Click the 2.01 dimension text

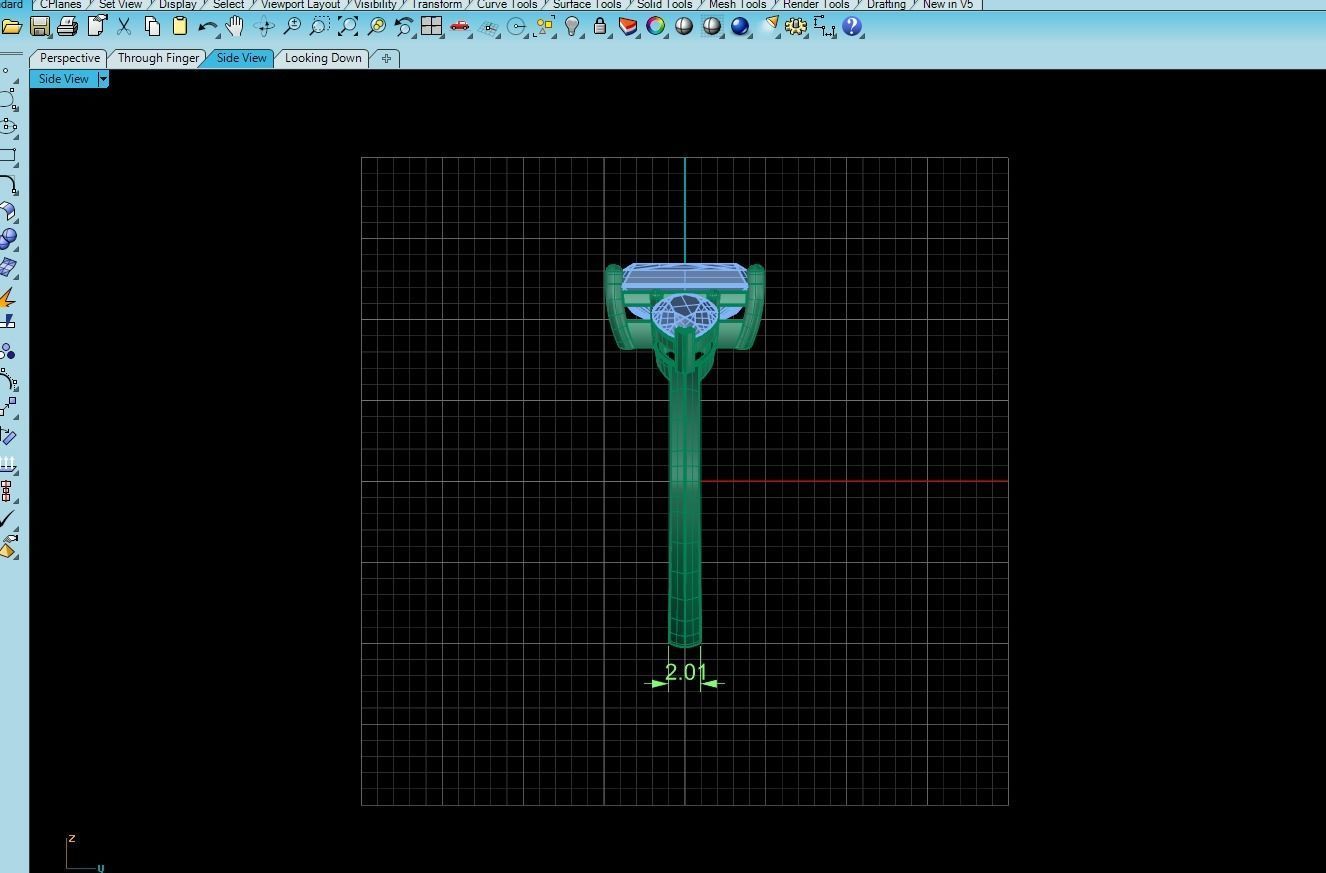686,673
